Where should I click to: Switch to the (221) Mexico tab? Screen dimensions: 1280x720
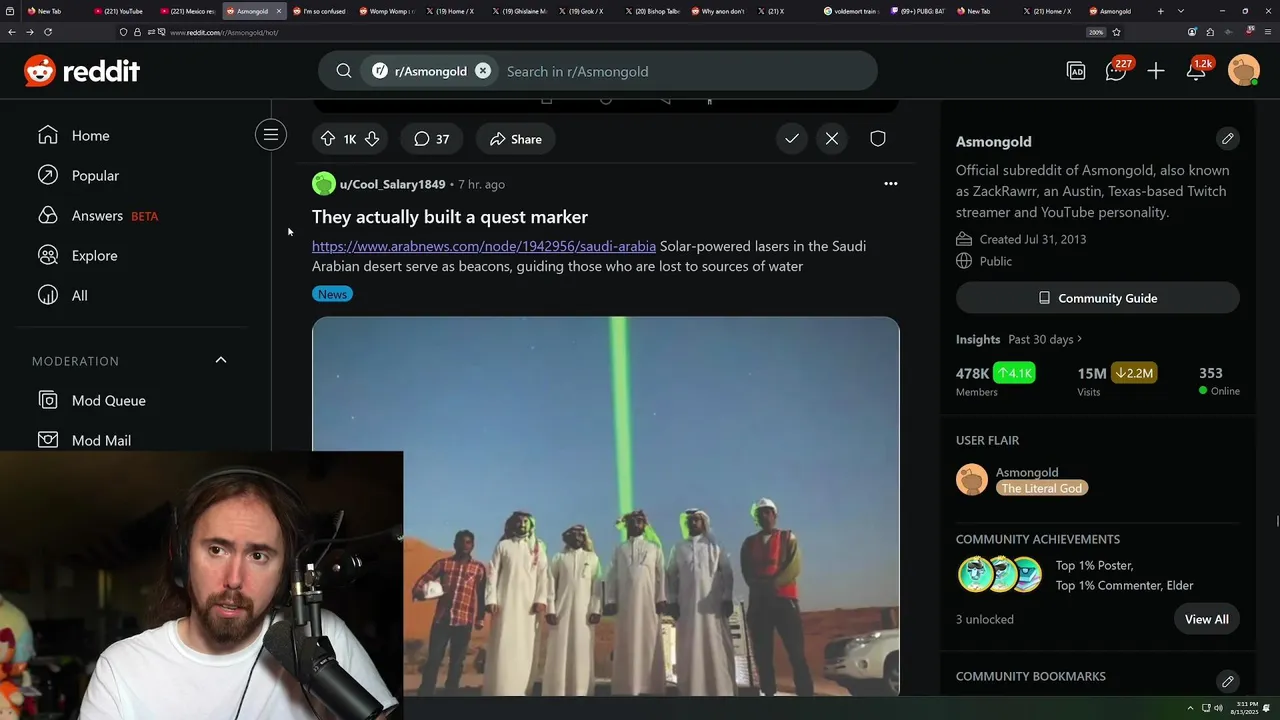(x=187, y=11)
